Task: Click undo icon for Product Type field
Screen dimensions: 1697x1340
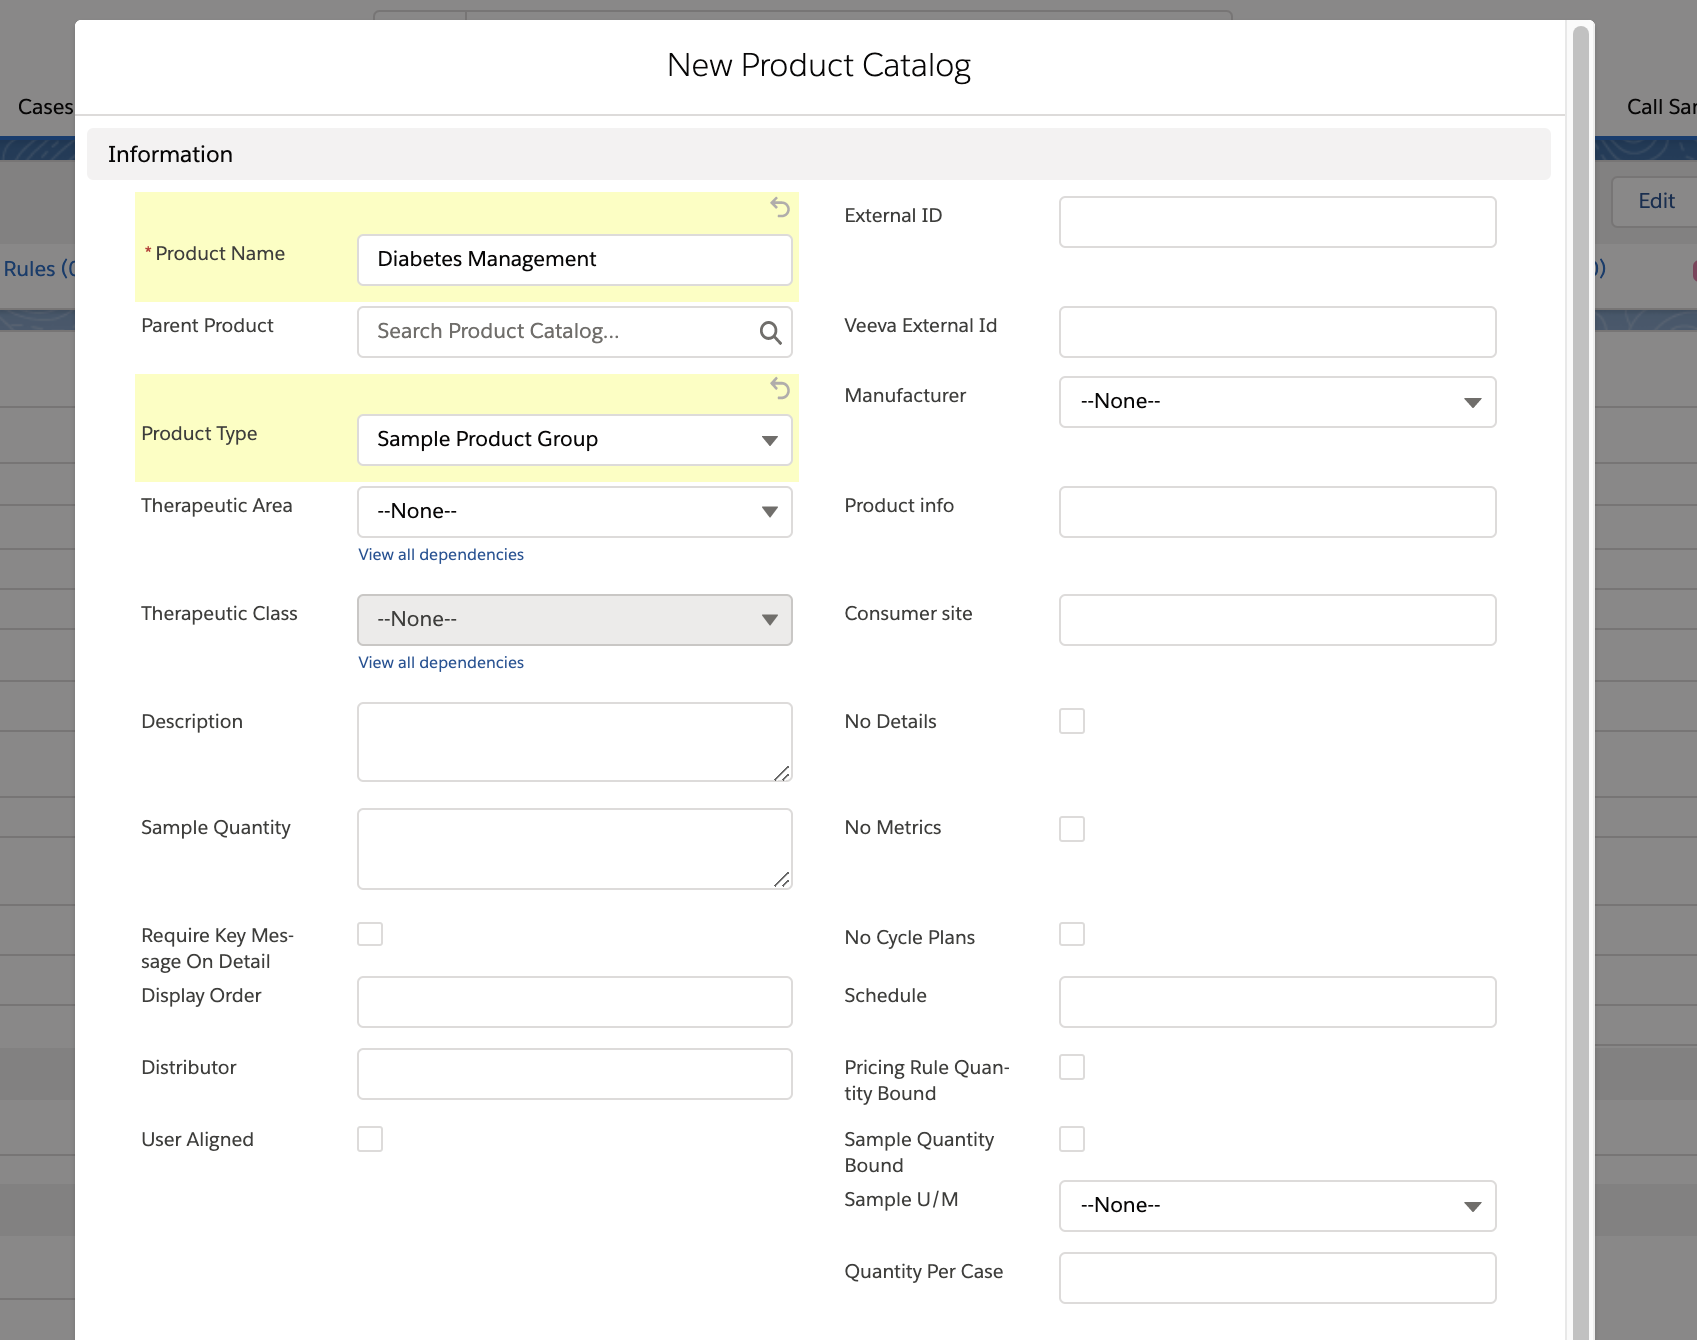Action: coord(780,389)
